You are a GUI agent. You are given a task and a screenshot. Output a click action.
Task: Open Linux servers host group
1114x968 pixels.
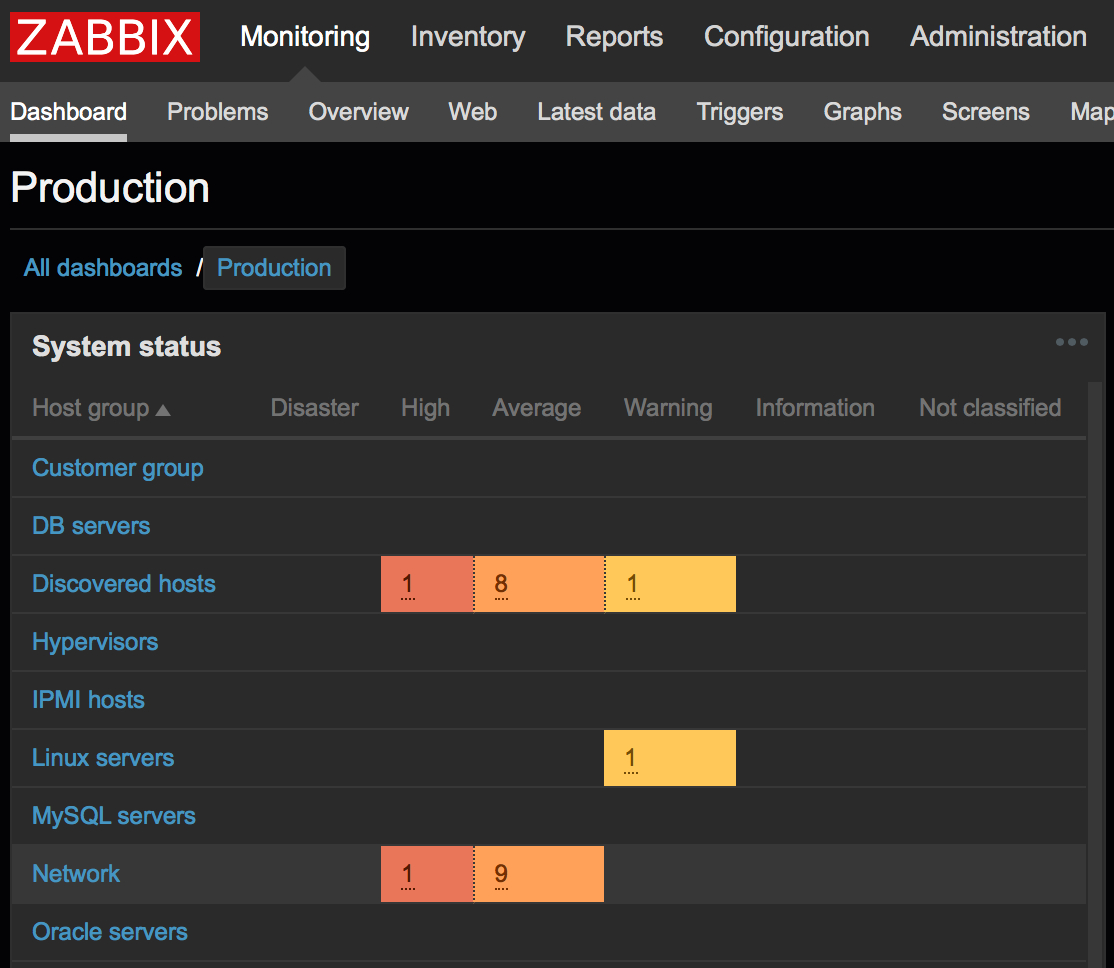coord(103,758)
